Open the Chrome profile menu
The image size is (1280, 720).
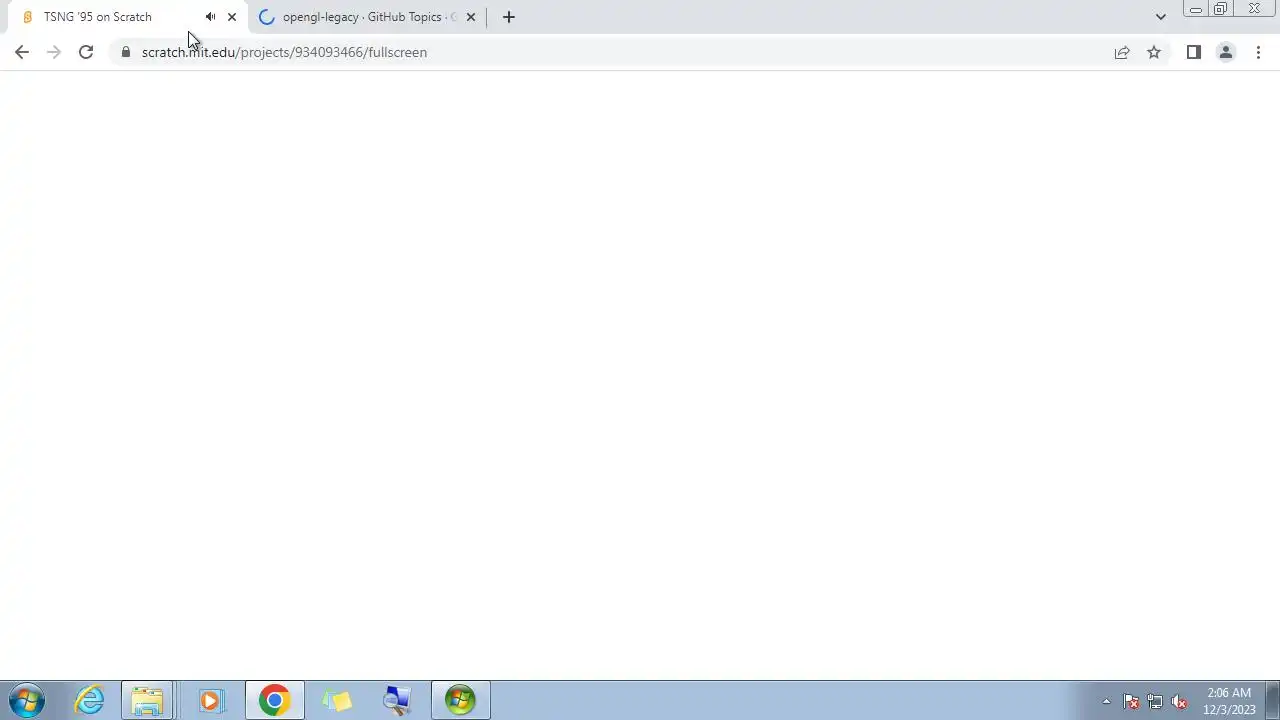point(1226,52)
